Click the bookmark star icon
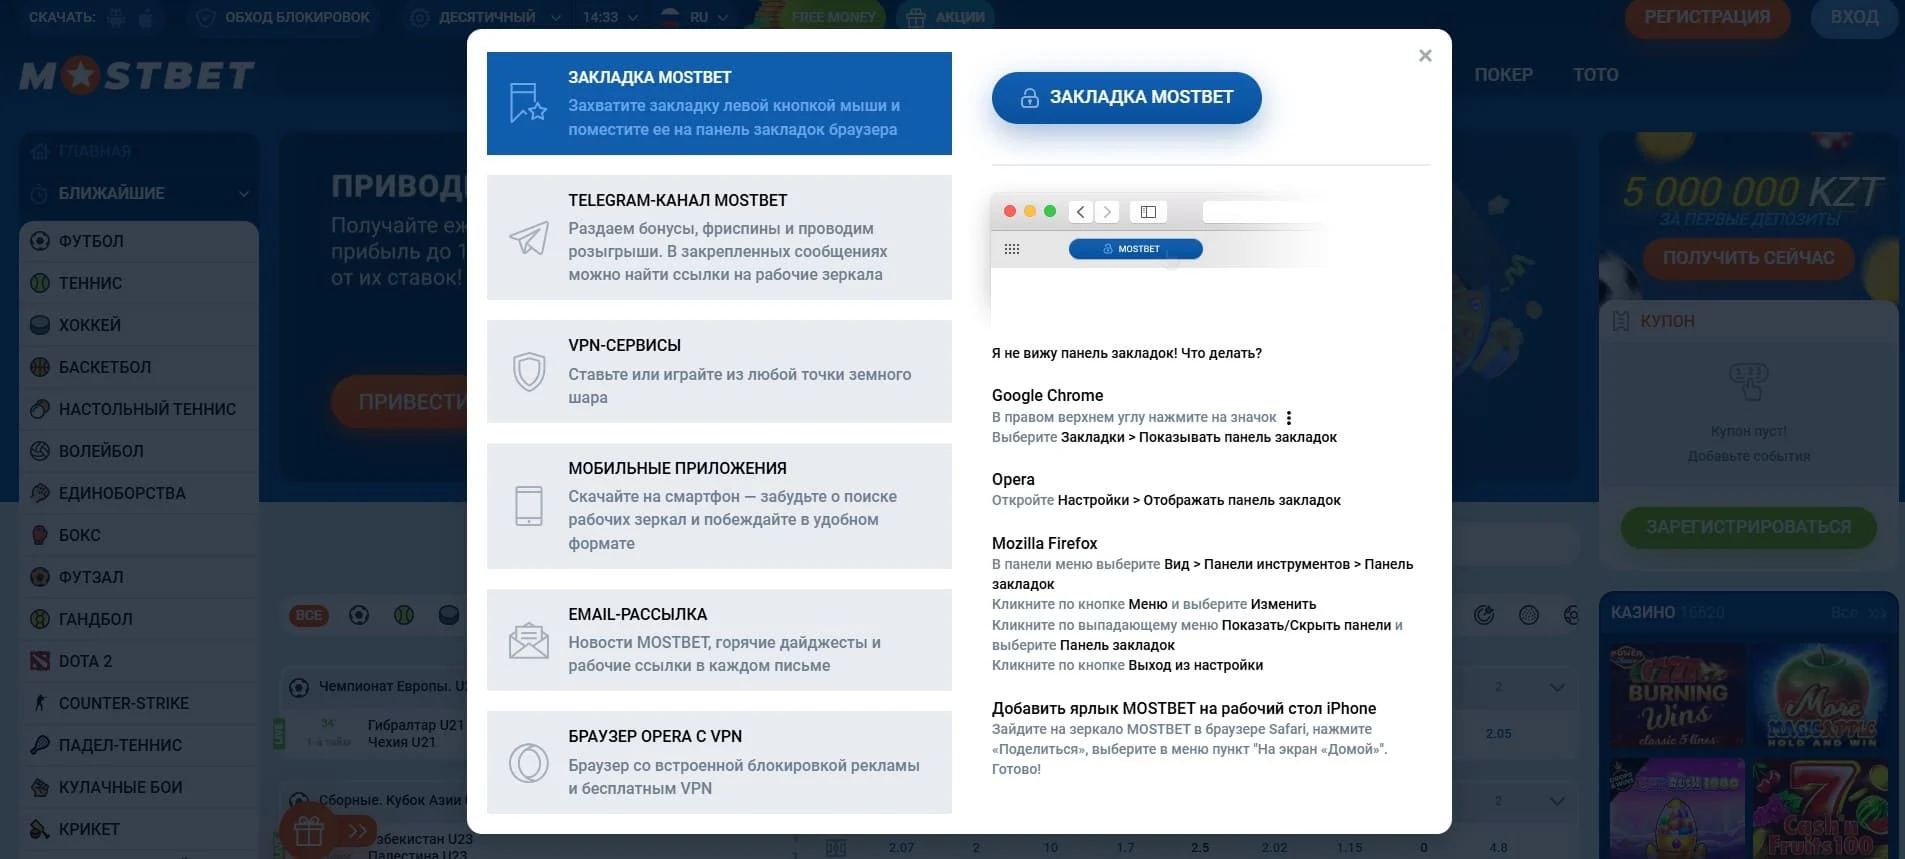The height and width of the screenshot is (859, 1905). (528, 103)
